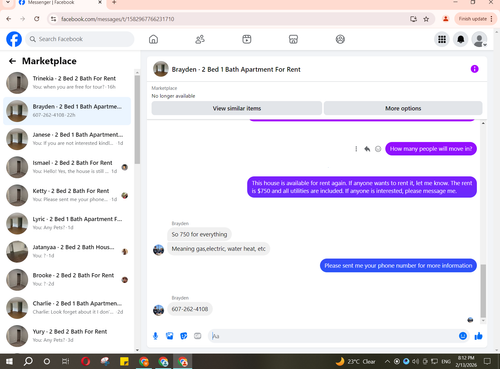This screenshot has width=500, height=369.
Task: Open Jatanyaa 2 Bed 2 Bath House conversation
Action: pyautogui.click(x=67, y=252)
